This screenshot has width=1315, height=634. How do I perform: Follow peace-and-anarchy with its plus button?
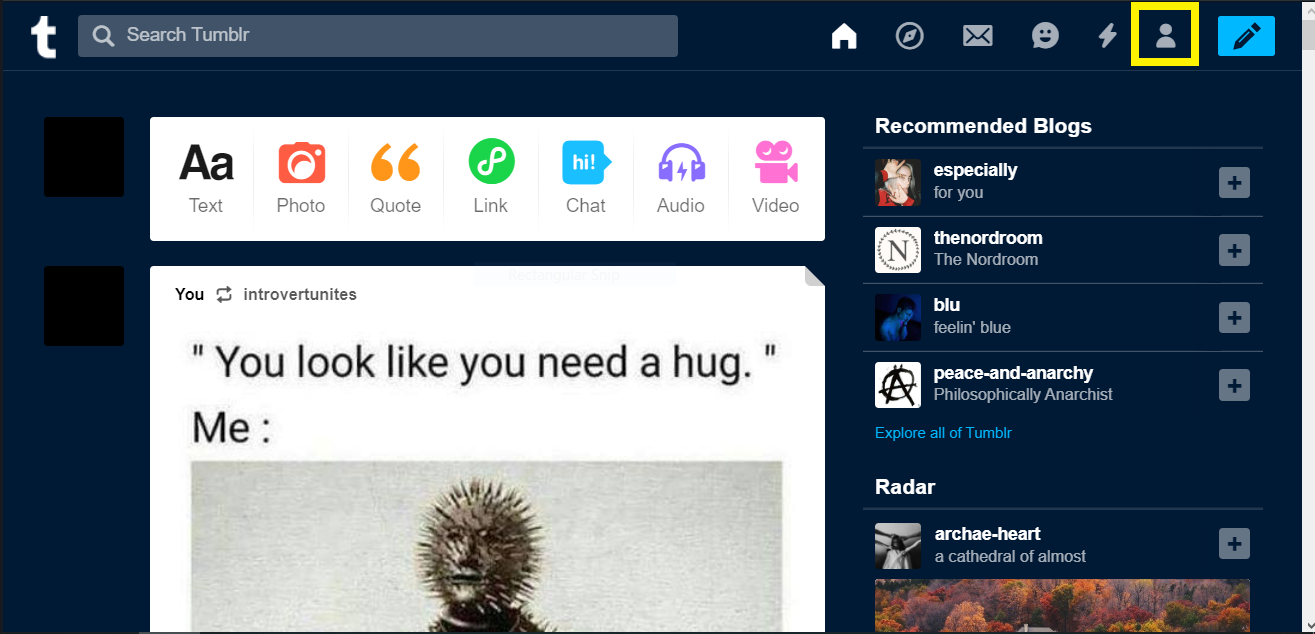(1234, 385)
